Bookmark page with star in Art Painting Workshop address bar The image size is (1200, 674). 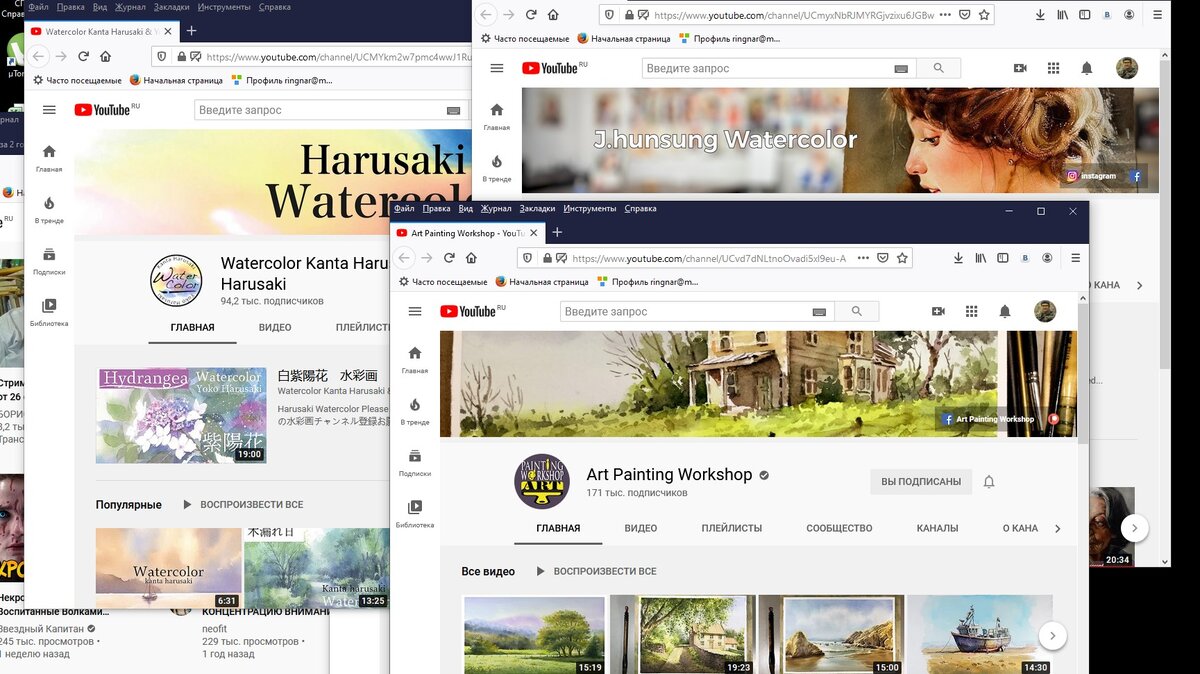tap(903, 258)
